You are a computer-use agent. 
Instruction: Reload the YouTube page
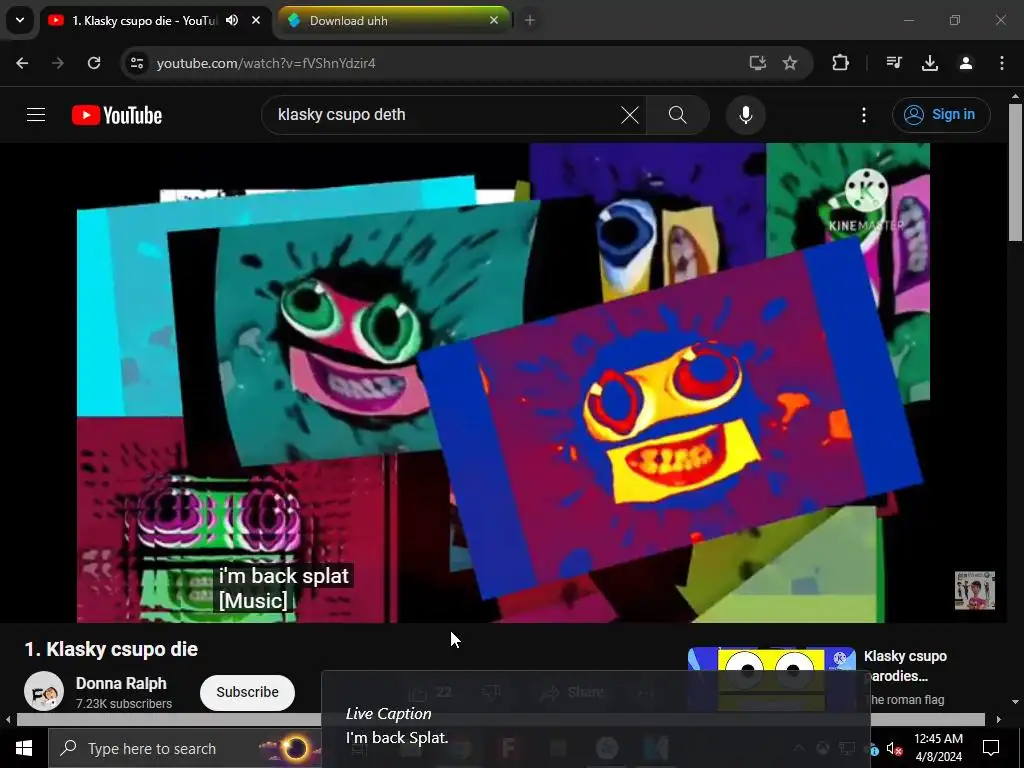pyautogui.click(x=94, y=63)
